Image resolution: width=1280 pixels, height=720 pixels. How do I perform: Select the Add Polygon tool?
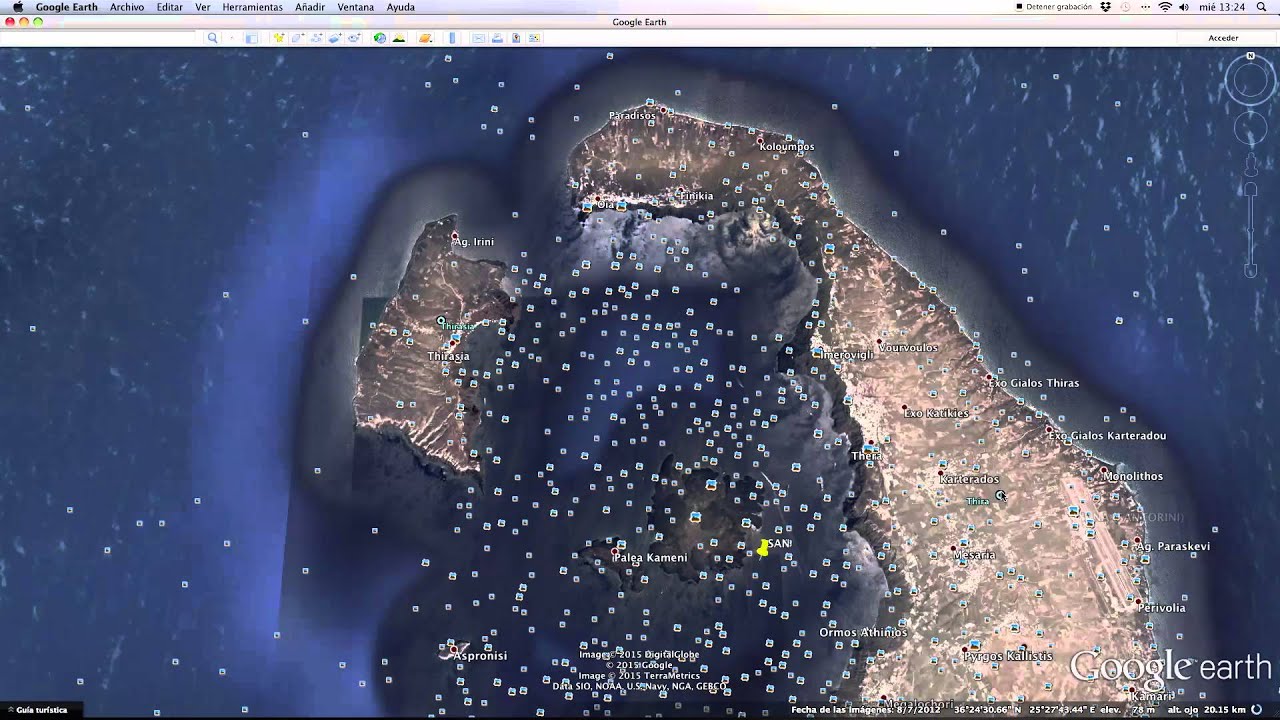[298, 38]
